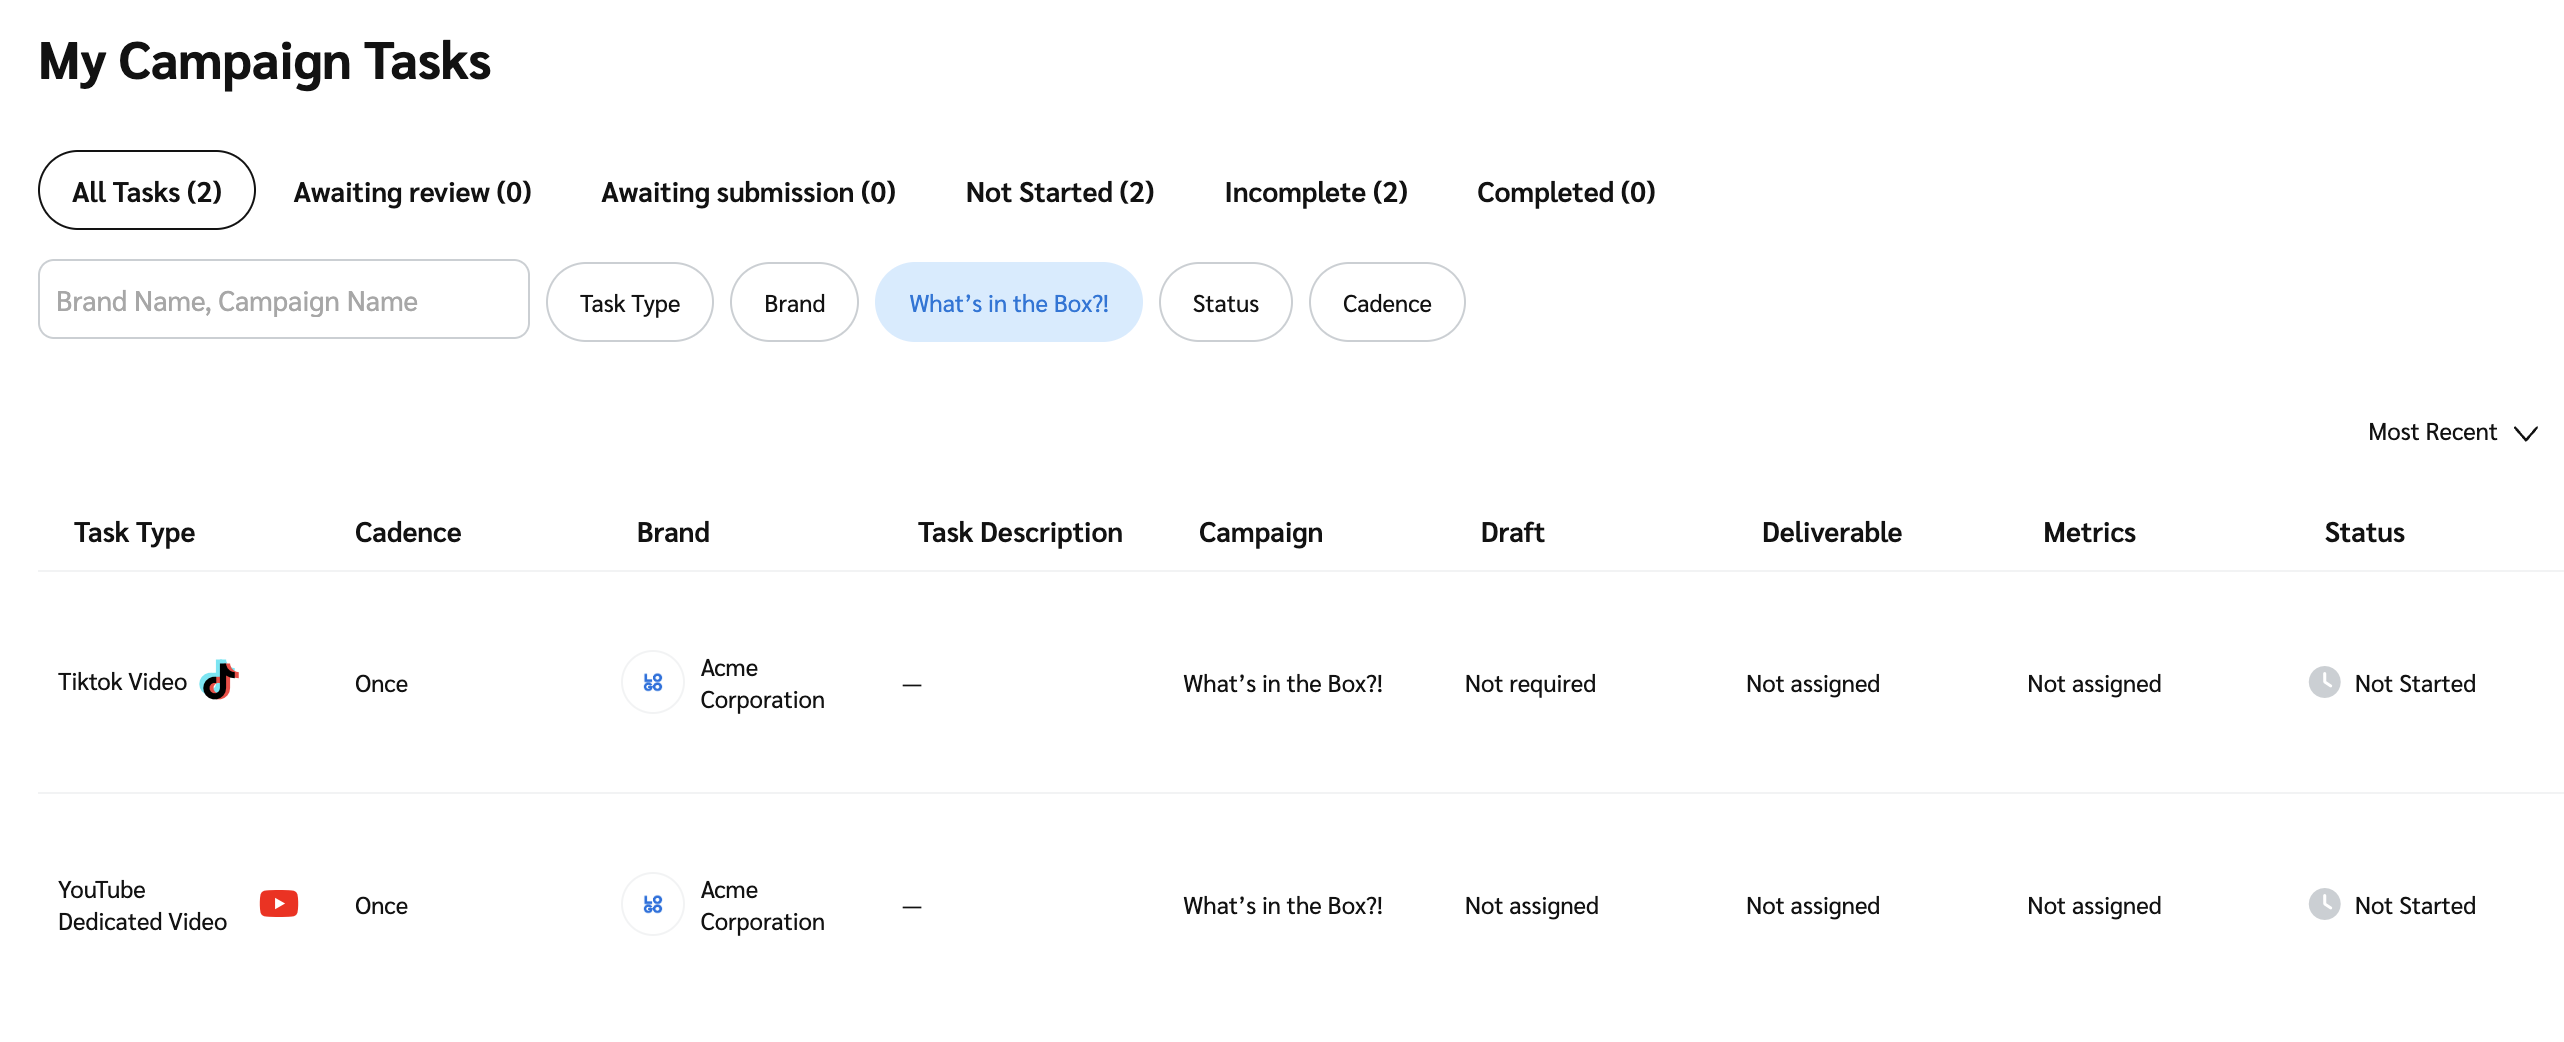Screen dimensions: 2564x1042
Task: Open the Status filter dropdown
Action: 1225,303
